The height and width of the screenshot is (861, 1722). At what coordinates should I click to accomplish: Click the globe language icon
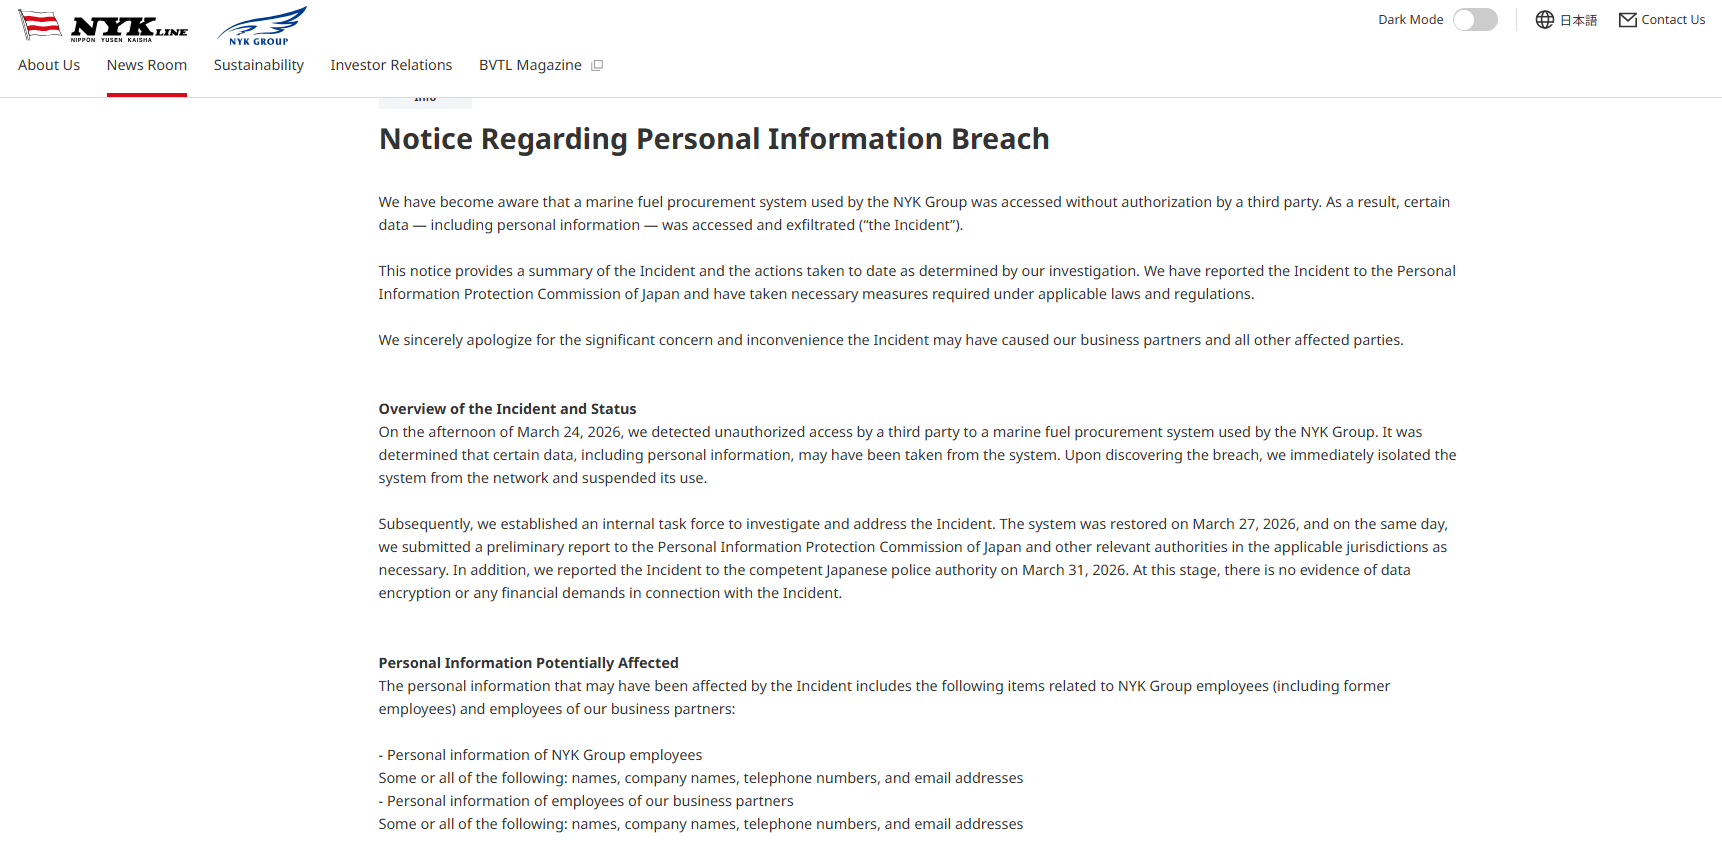(x=1545, y=20)
